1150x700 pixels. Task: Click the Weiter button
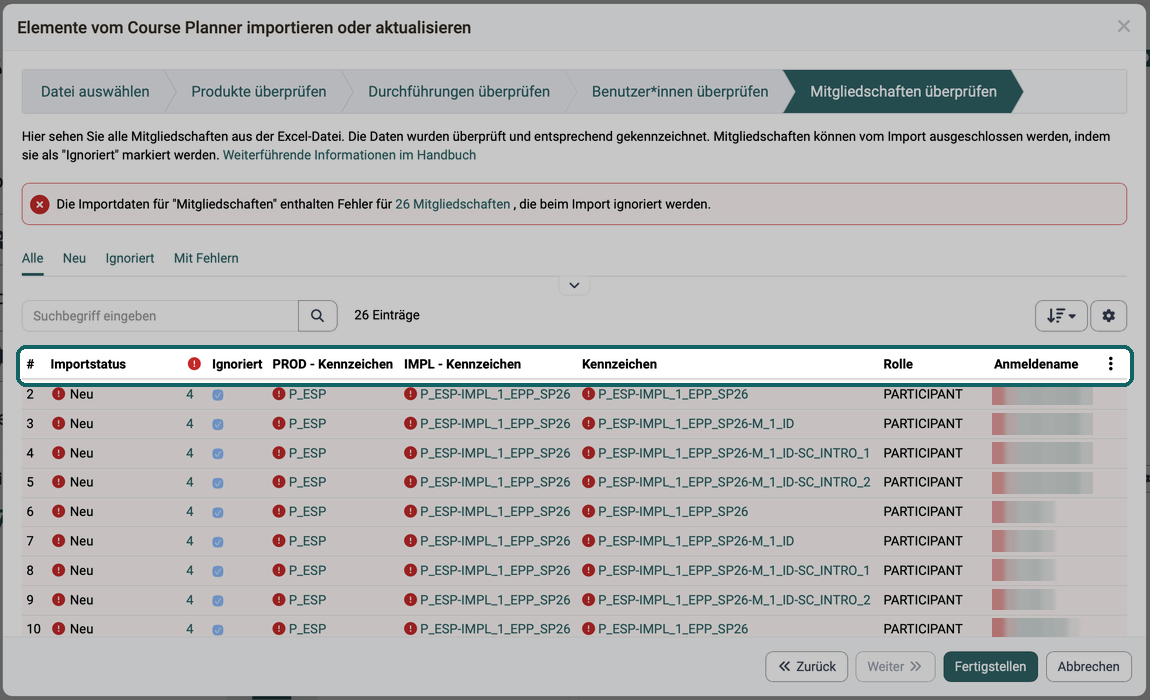click(895, 666)
